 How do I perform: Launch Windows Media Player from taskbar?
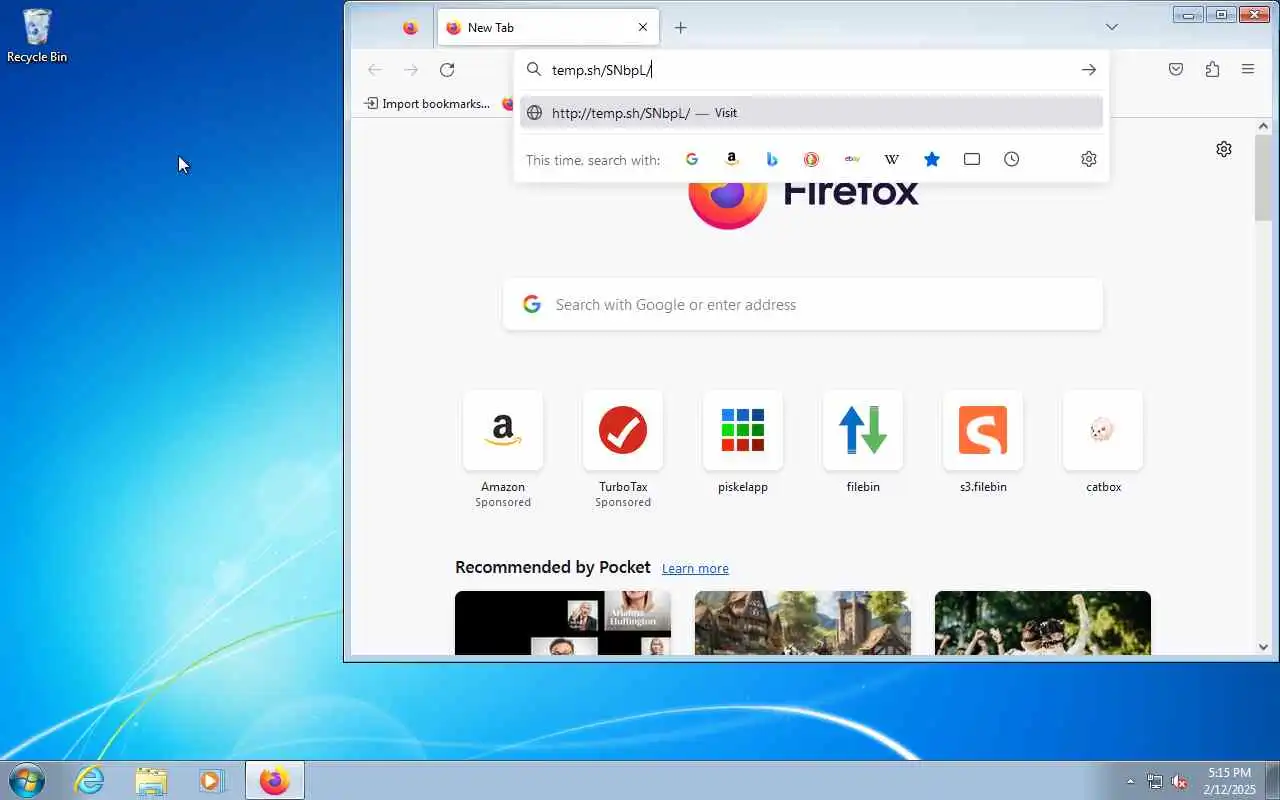(211, 780)
